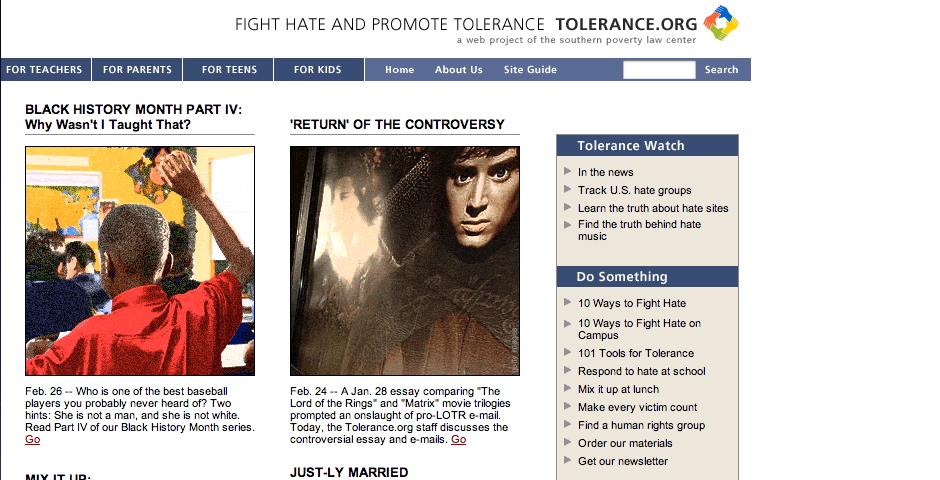Open Respond to hate at school link
Screen dimensions: 940x480
[x=641, y=371]
